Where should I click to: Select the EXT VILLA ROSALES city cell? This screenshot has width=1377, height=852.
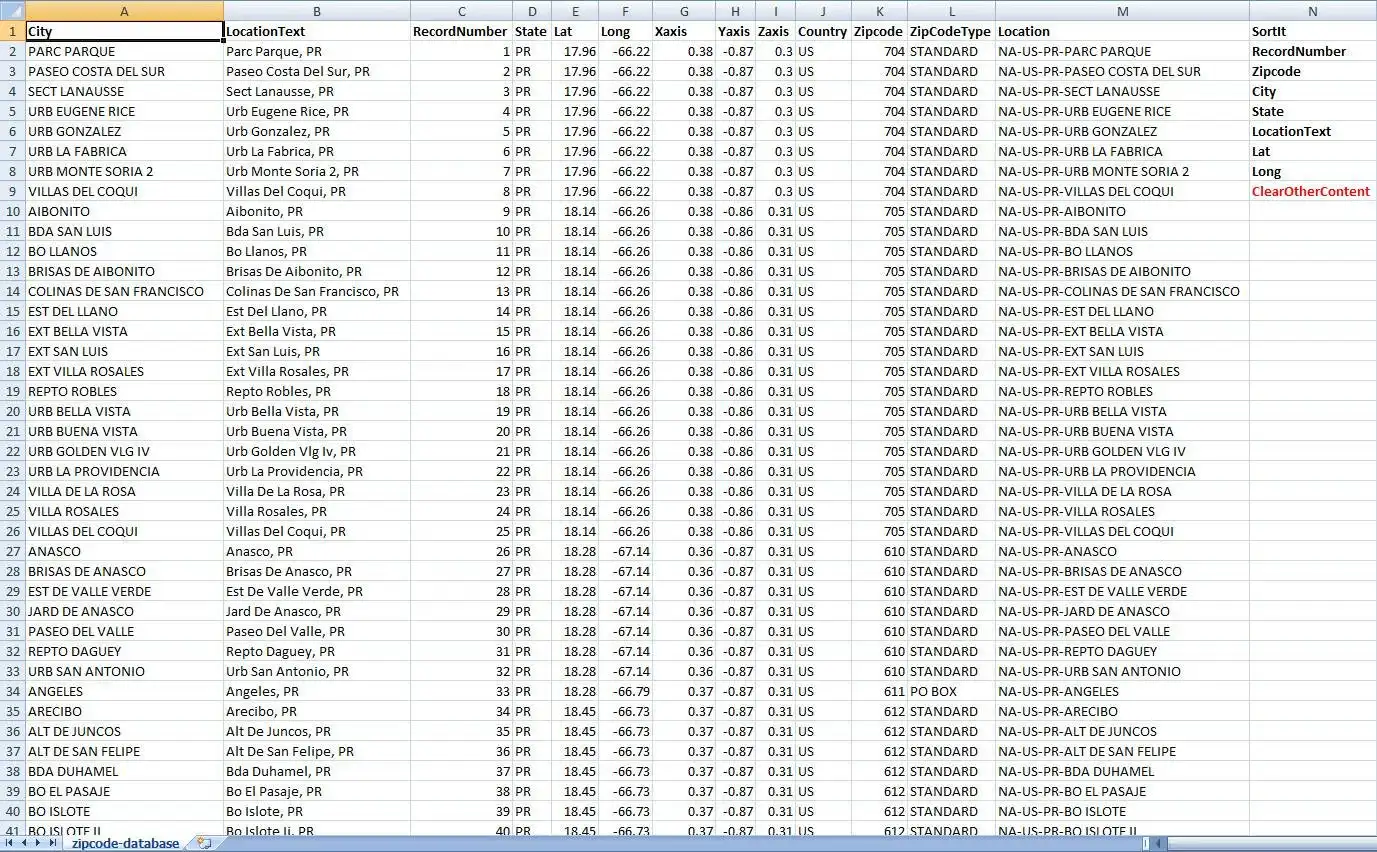[x=124, y=372]
